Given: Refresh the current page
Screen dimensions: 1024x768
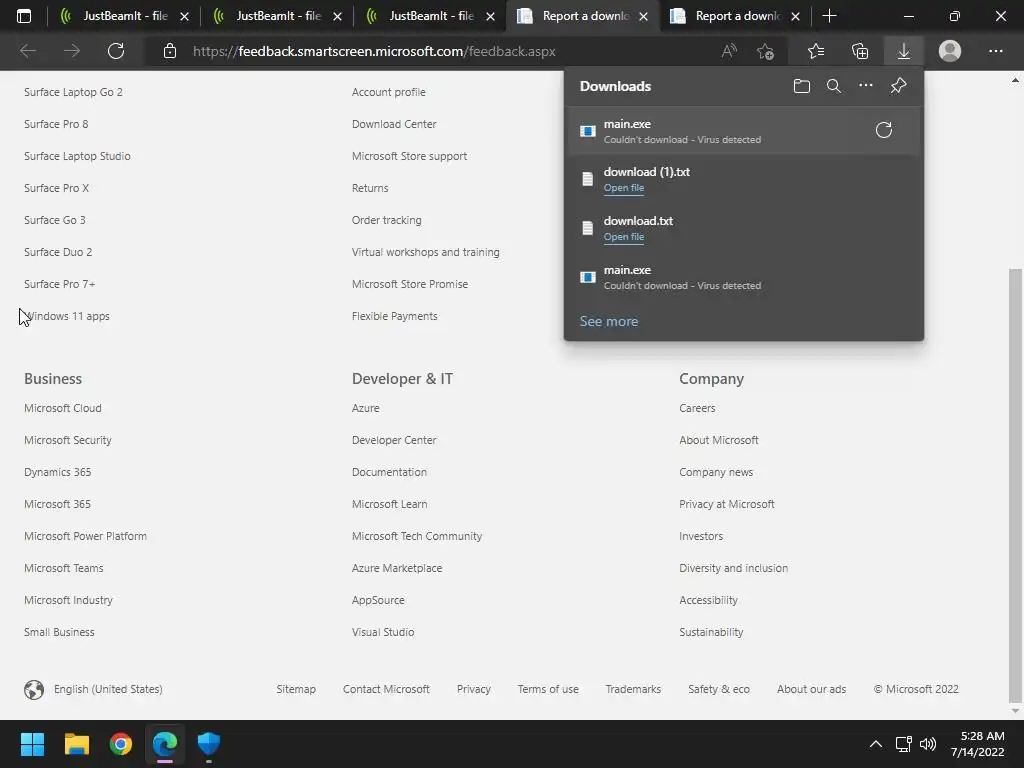Looking at the screenshot, I should tap(116, 51).
